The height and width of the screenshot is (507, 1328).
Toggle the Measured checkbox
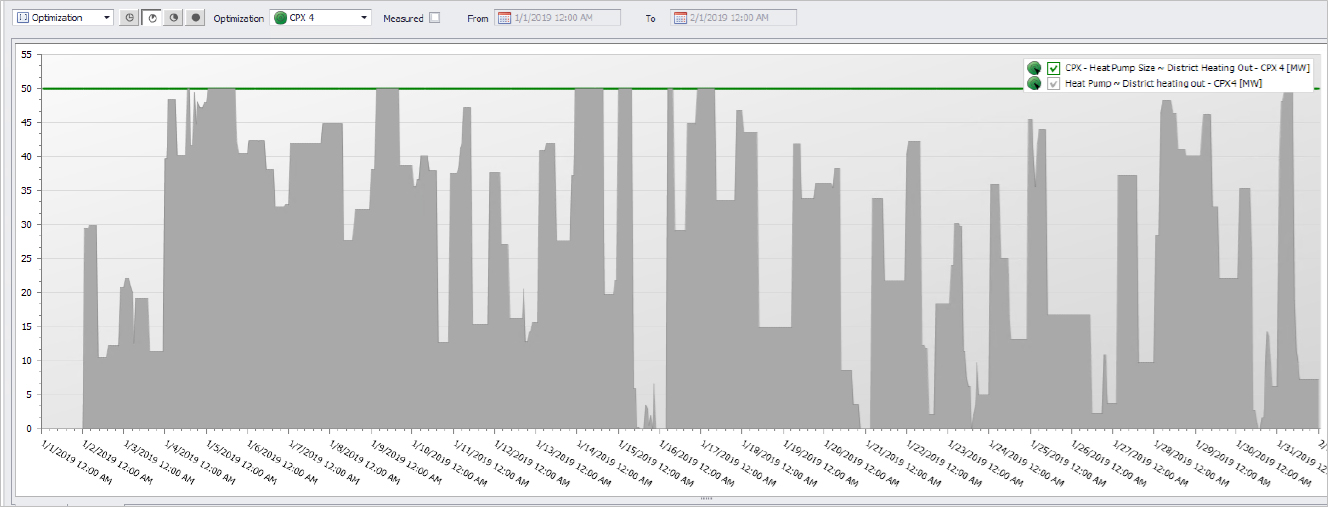pos(434,17)
